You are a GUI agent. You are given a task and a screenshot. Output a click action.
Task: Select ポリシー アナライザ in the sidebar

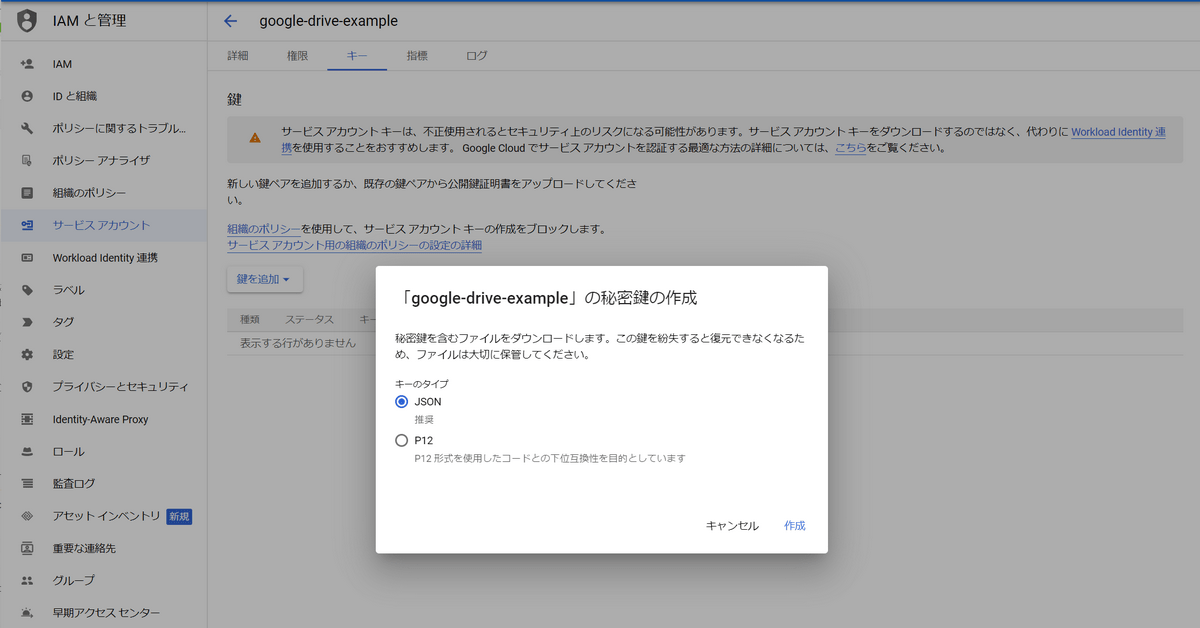104,160
